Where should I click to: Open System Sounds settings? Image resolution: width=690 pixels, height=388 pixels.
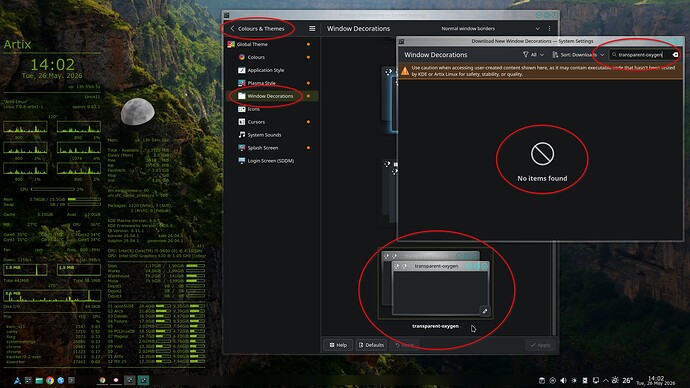tap(272, 135)
